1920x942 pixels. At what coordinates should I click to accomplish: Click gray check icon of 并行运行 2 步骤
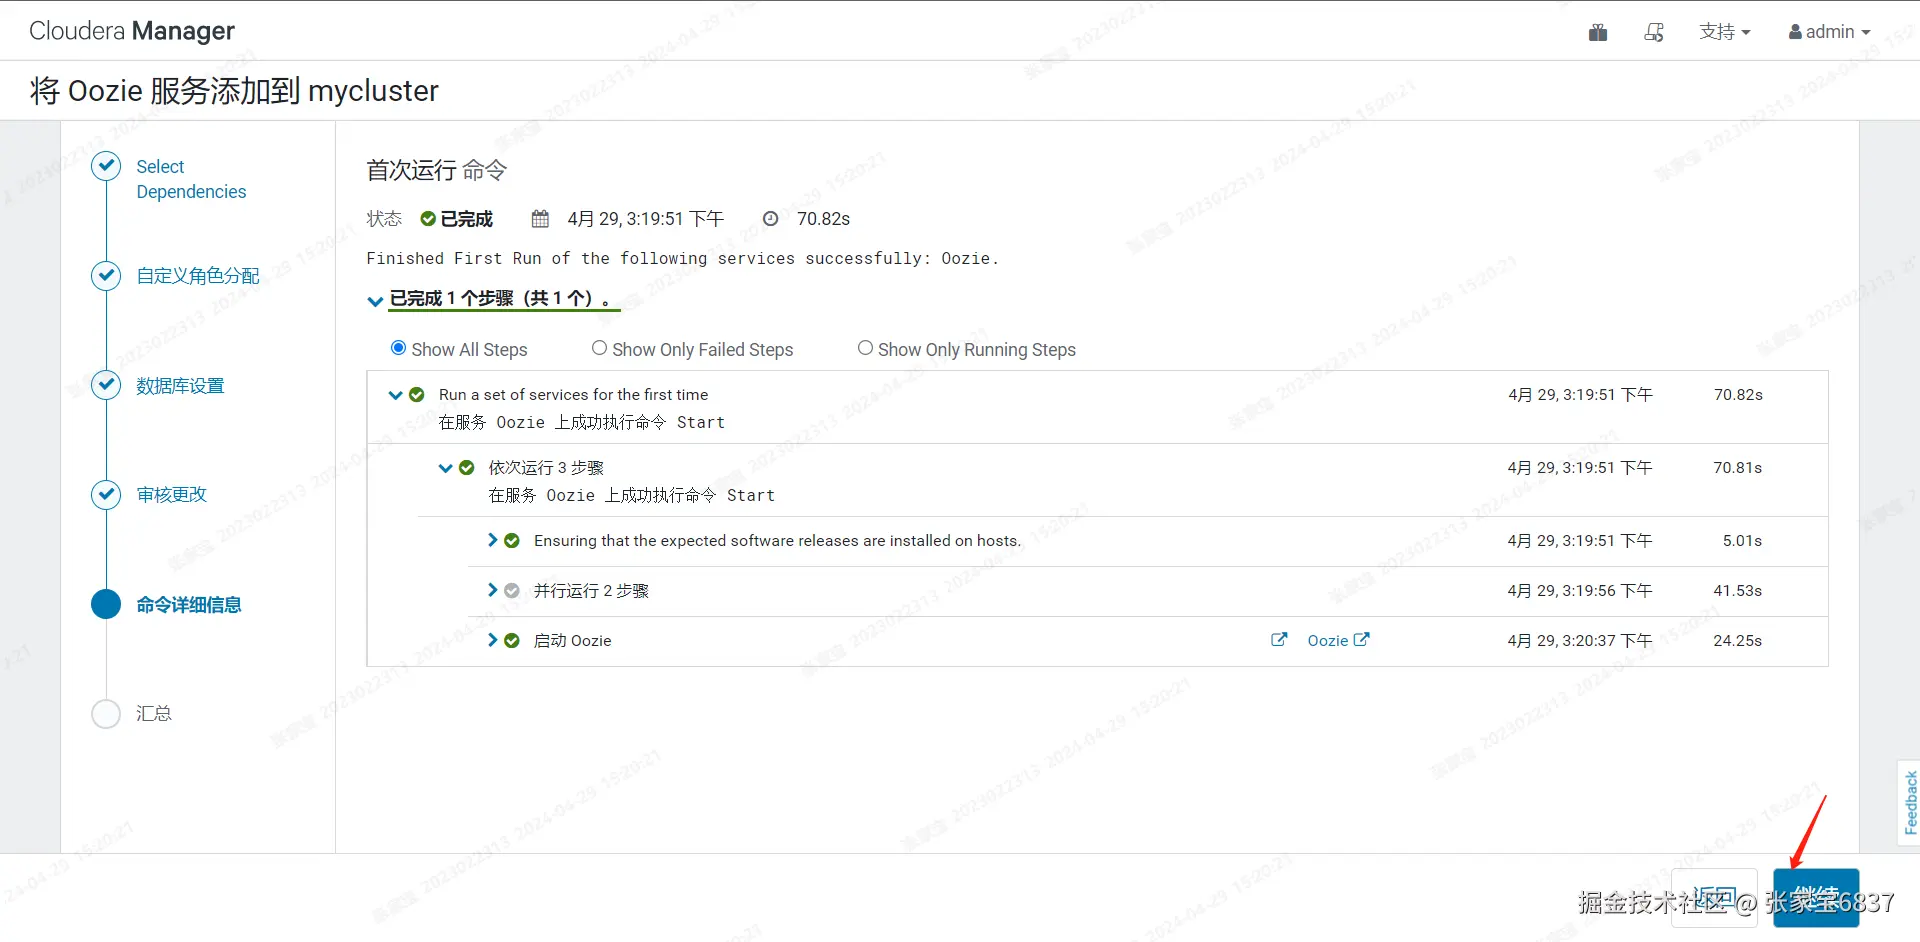click(512, 591)
